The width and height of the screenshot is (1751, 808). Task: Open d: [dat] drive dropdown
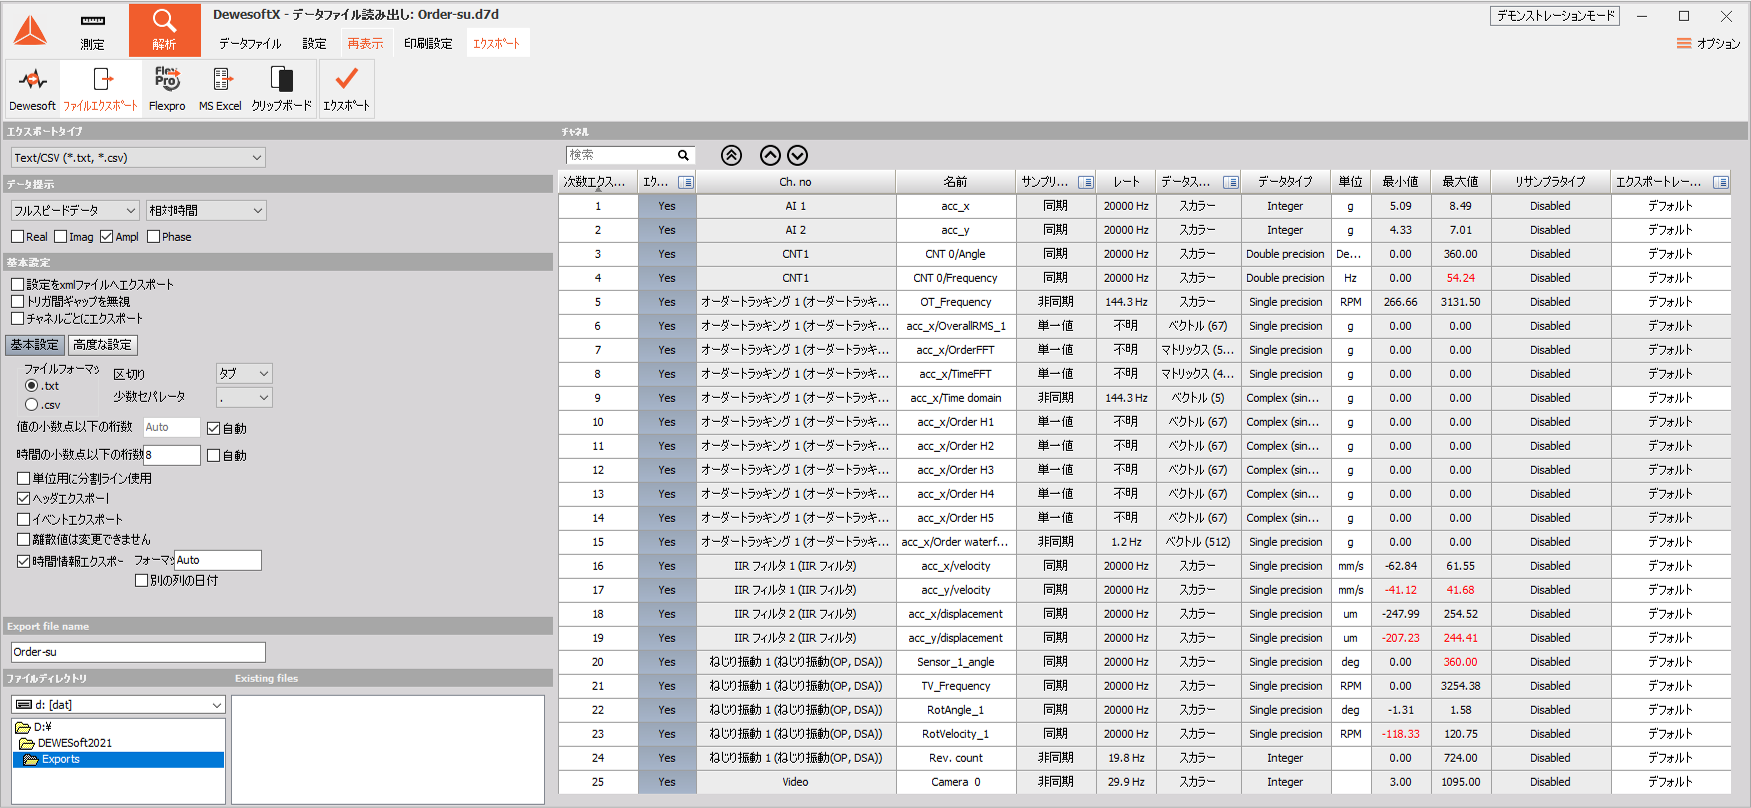point(118,705)
